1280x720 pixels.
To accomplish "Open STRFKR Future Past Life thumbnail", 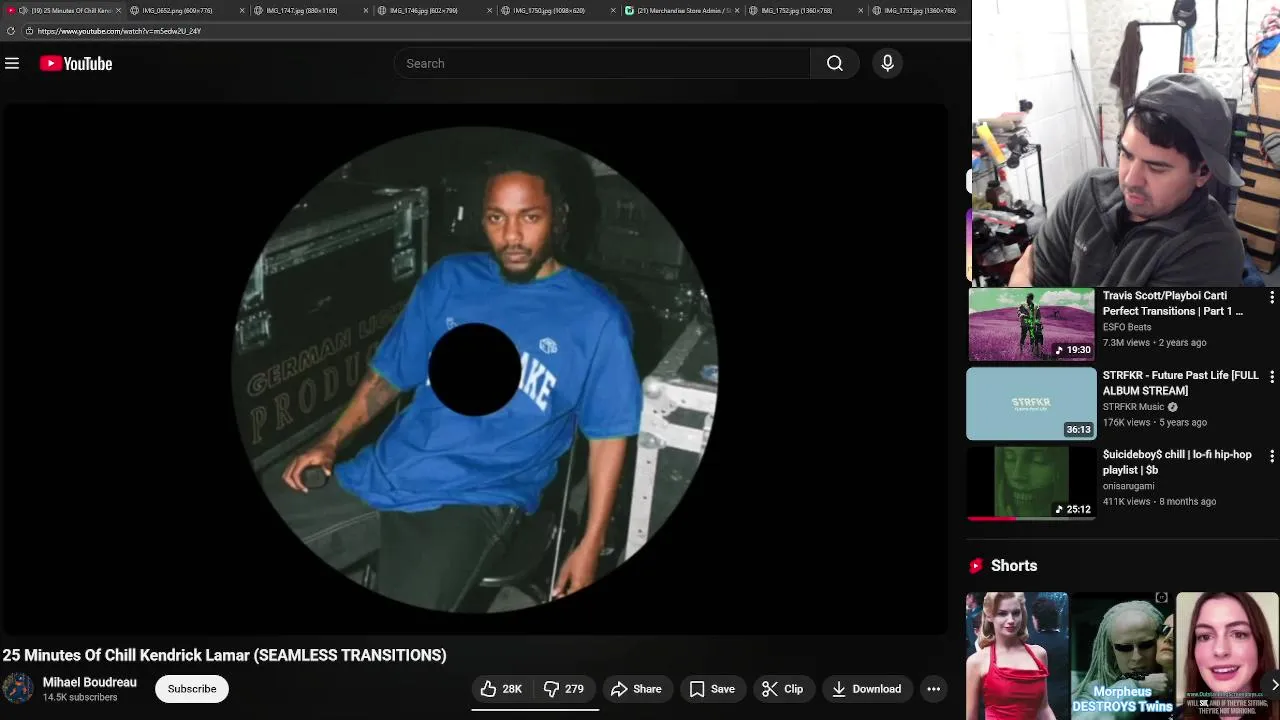I will point(1031,404).
